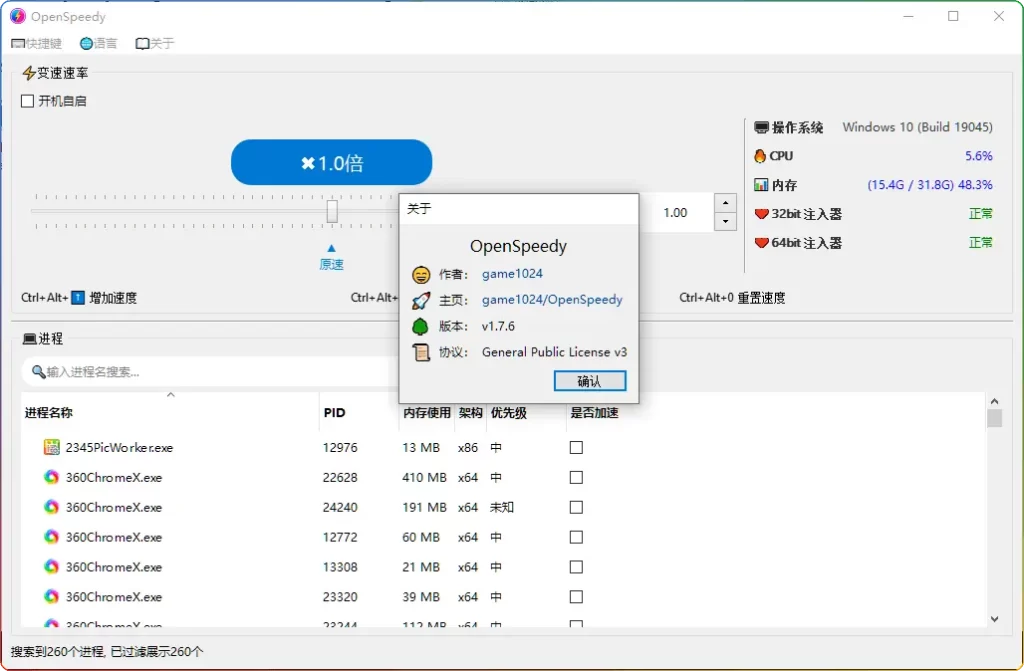Enable acceleration for 2345PicWorker.exe

pyautogui.click(x=576, y=448)
